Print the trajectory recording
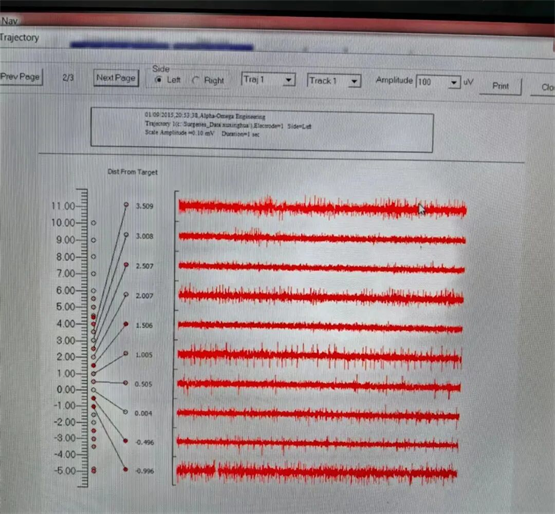Image resolution: width=555 pixels, height=514 pixels. tap(500, 86)
